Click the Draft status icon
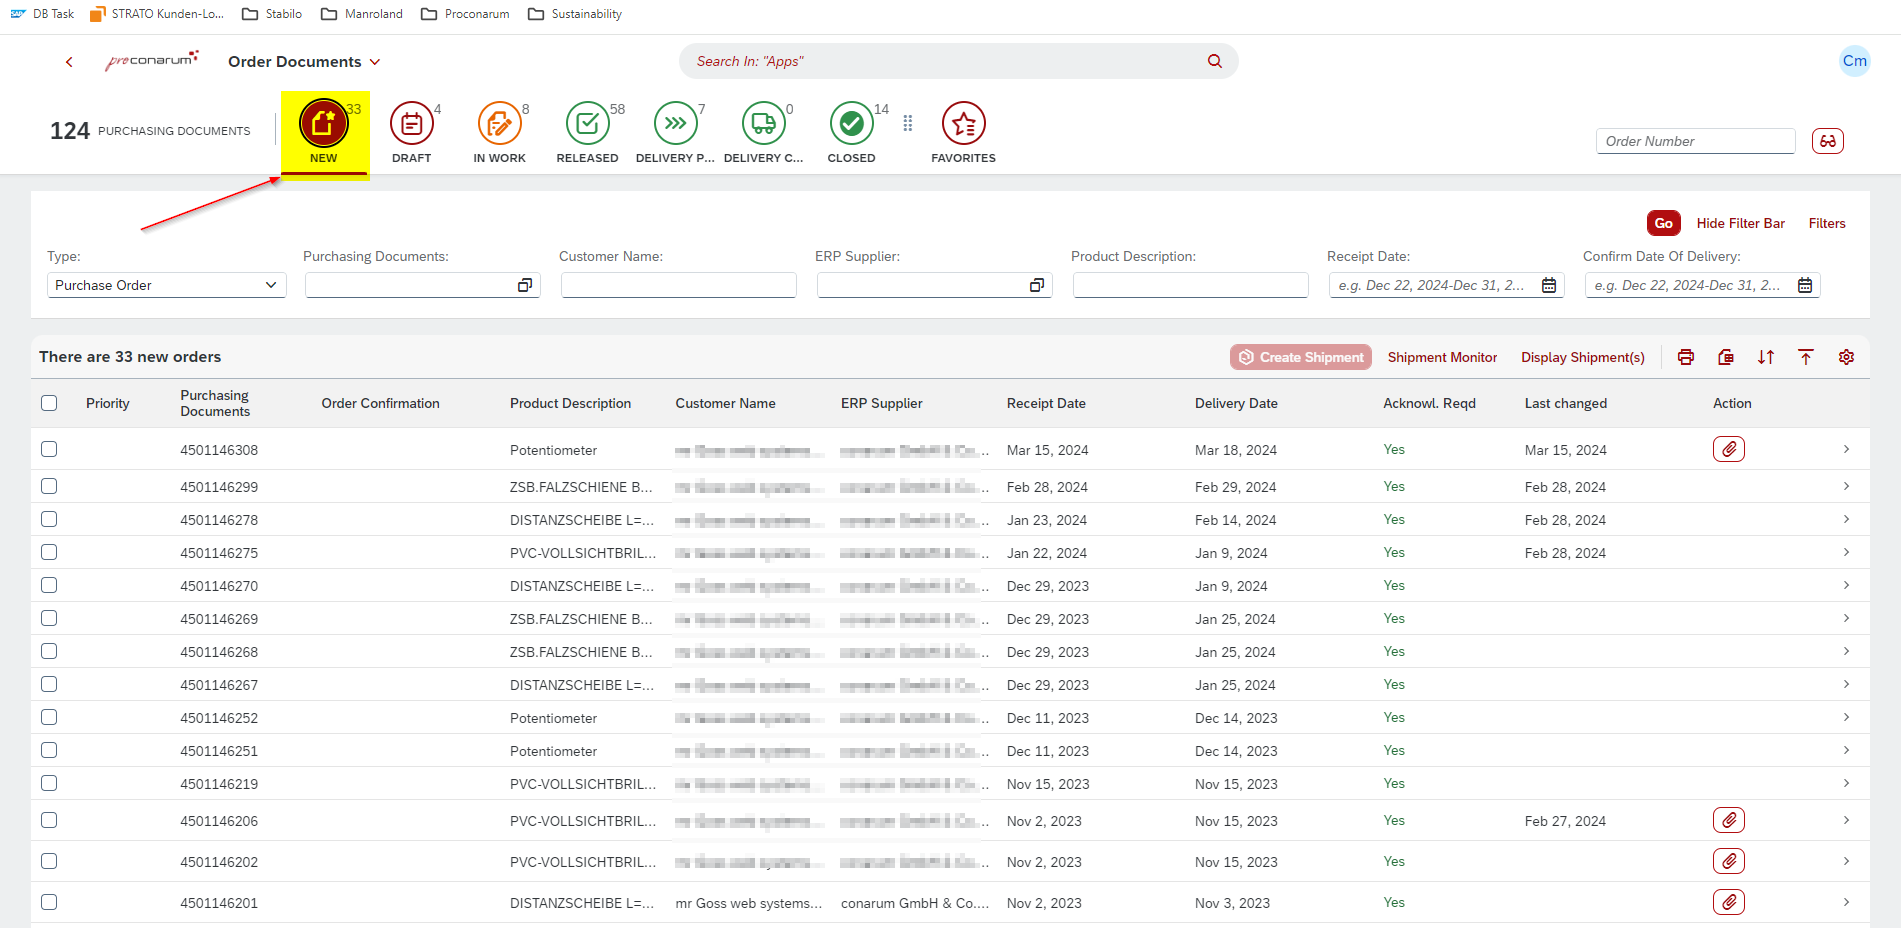Screen dimensions: 1901x928 (411, 124)
